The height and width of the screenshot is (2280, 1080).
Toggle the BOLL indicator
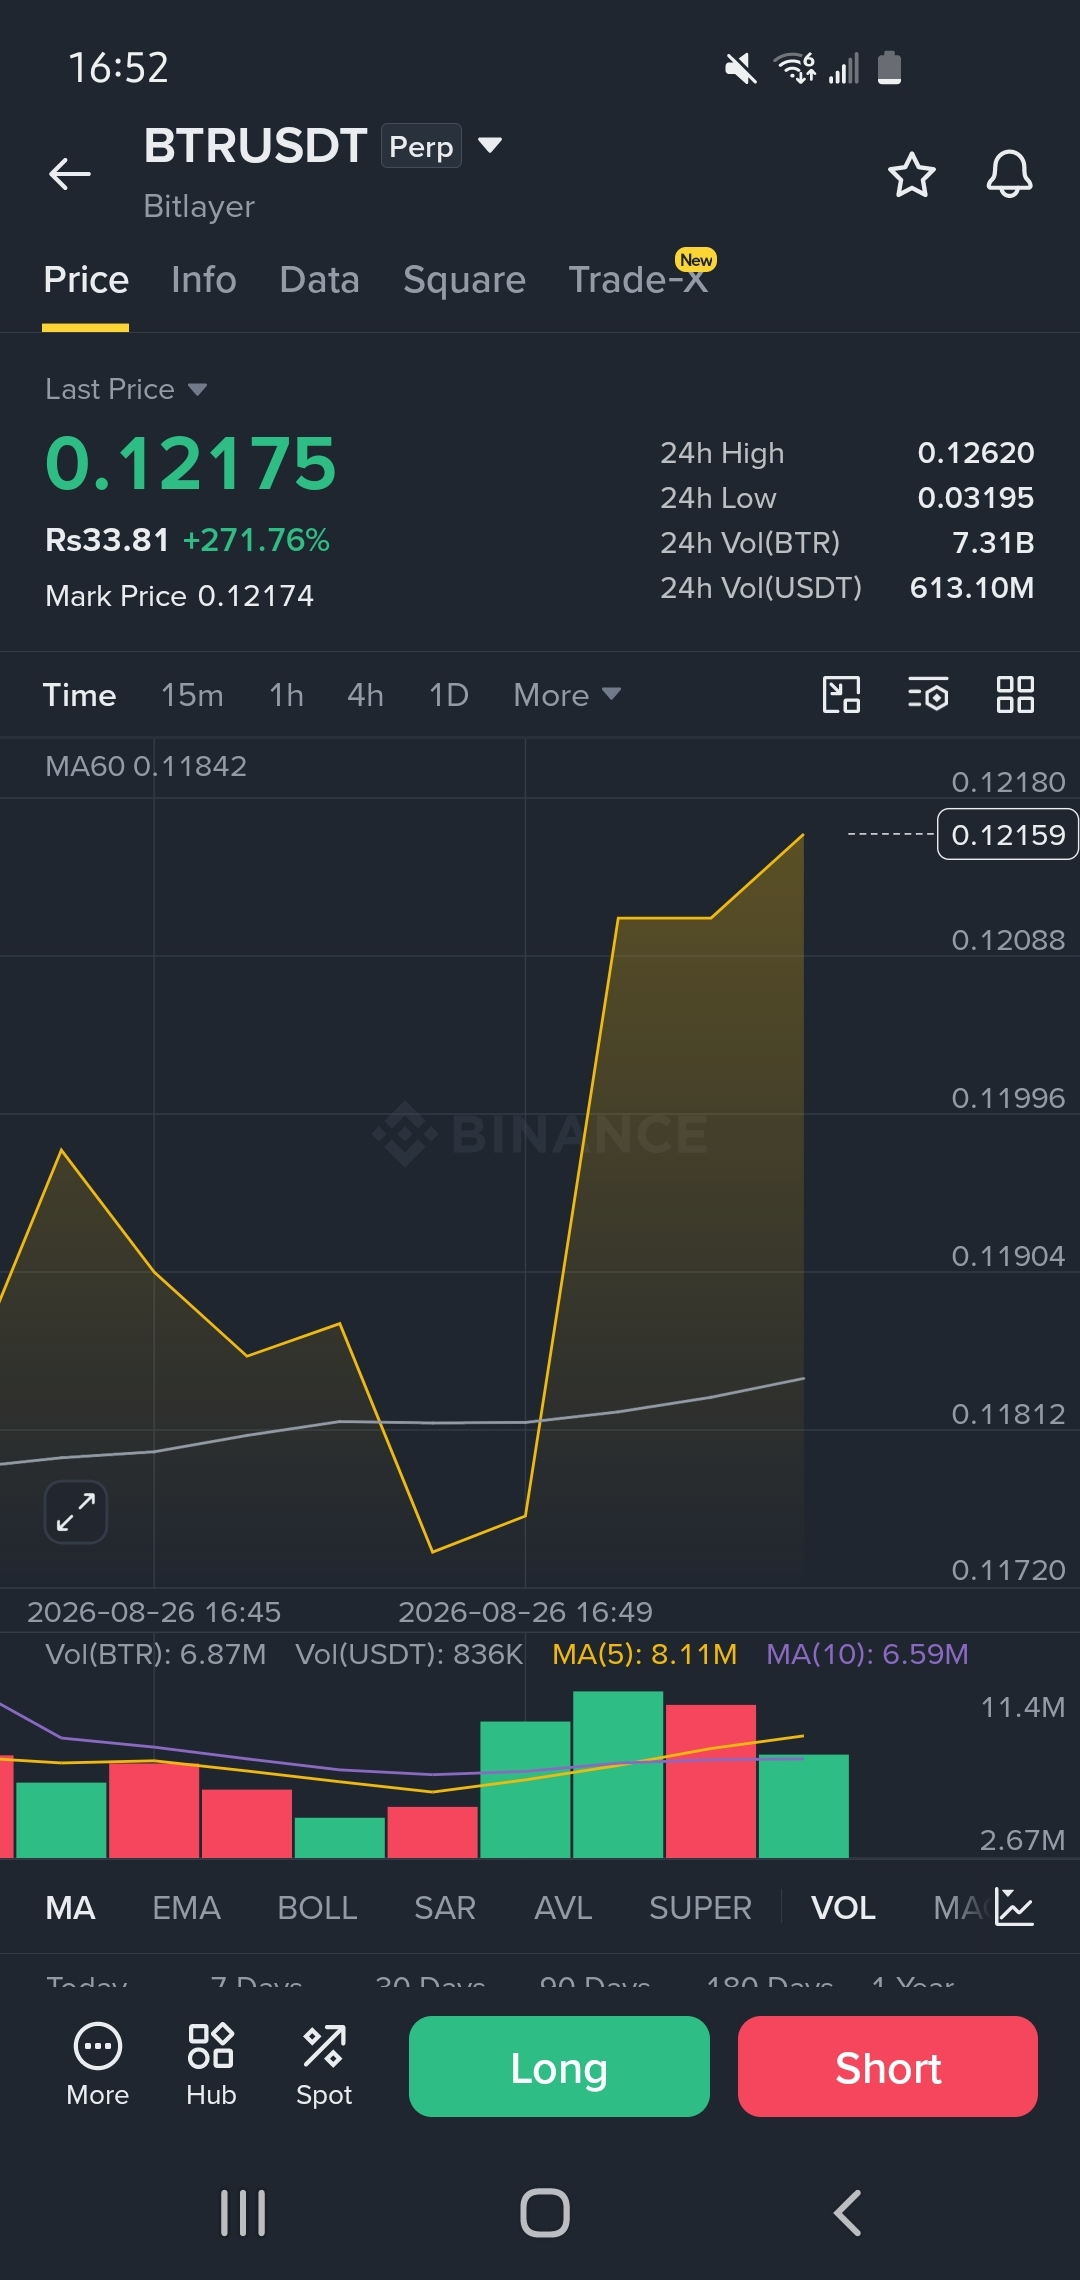click(317, 1908)
